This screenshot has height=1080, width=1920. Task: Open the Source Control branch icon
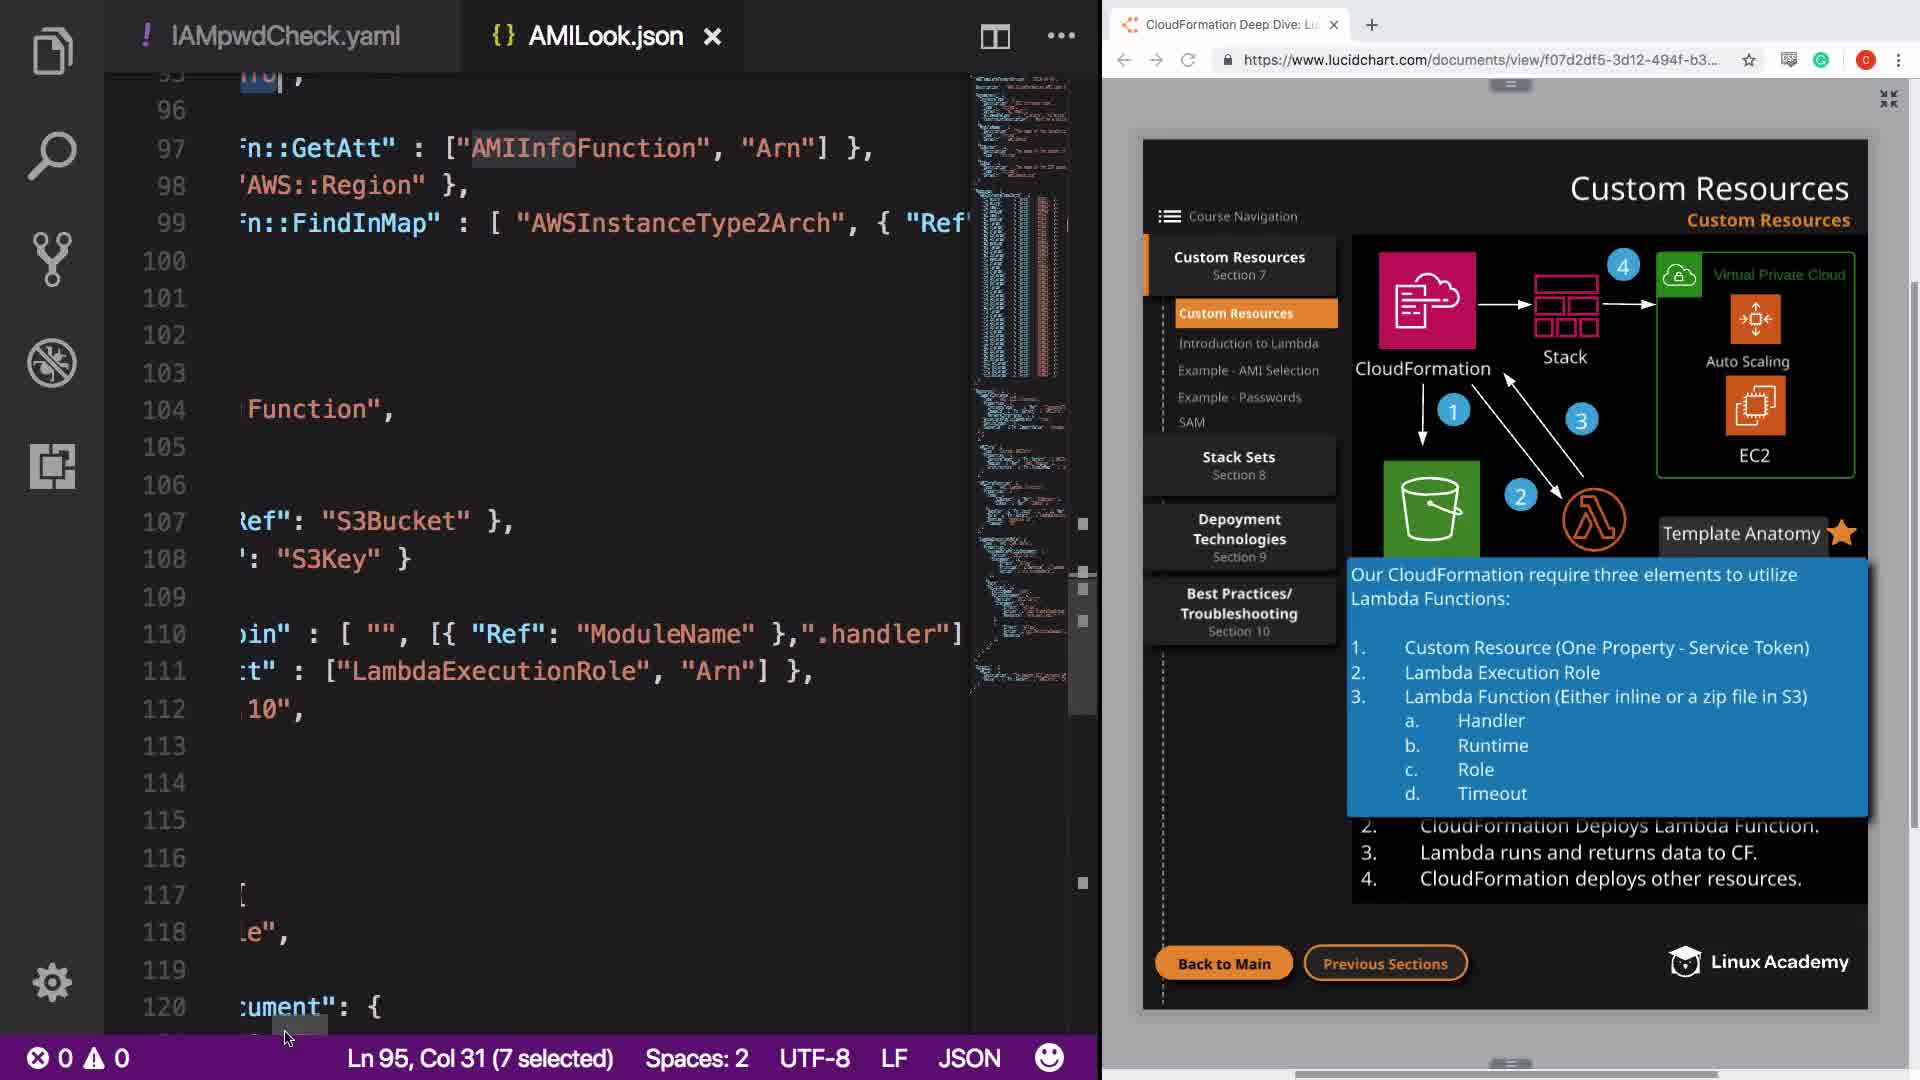point(52,259)
